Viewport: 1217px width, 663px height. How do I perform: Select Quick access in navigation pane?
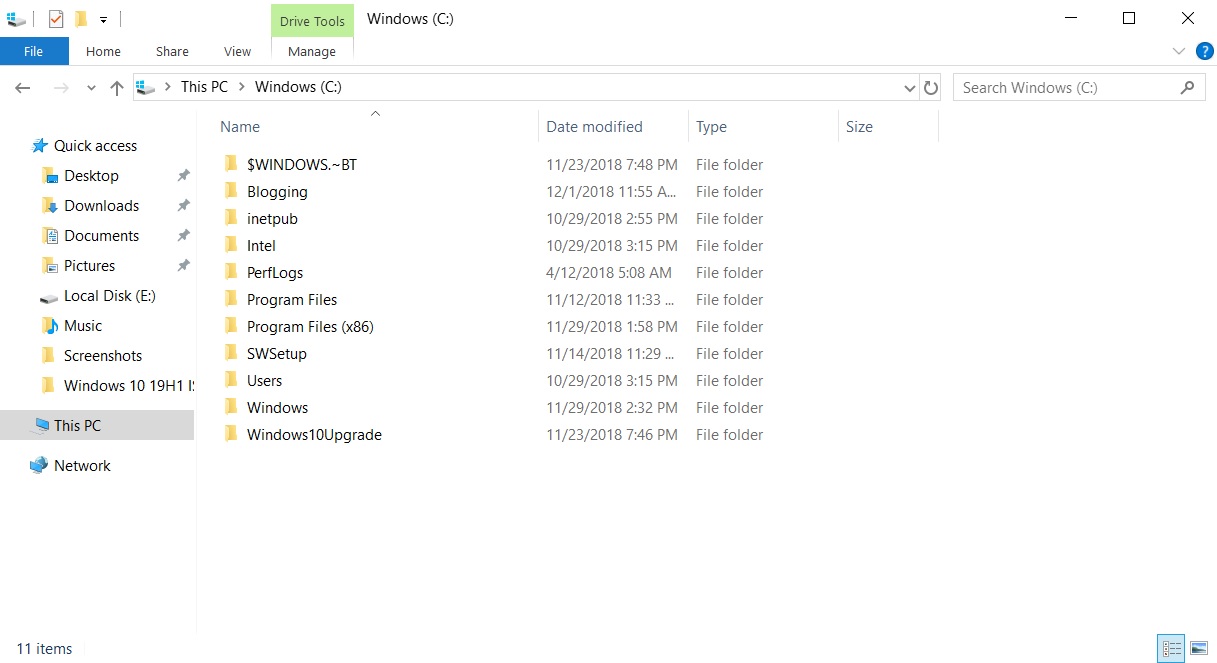pyautogui.click(x=95, y=145)
